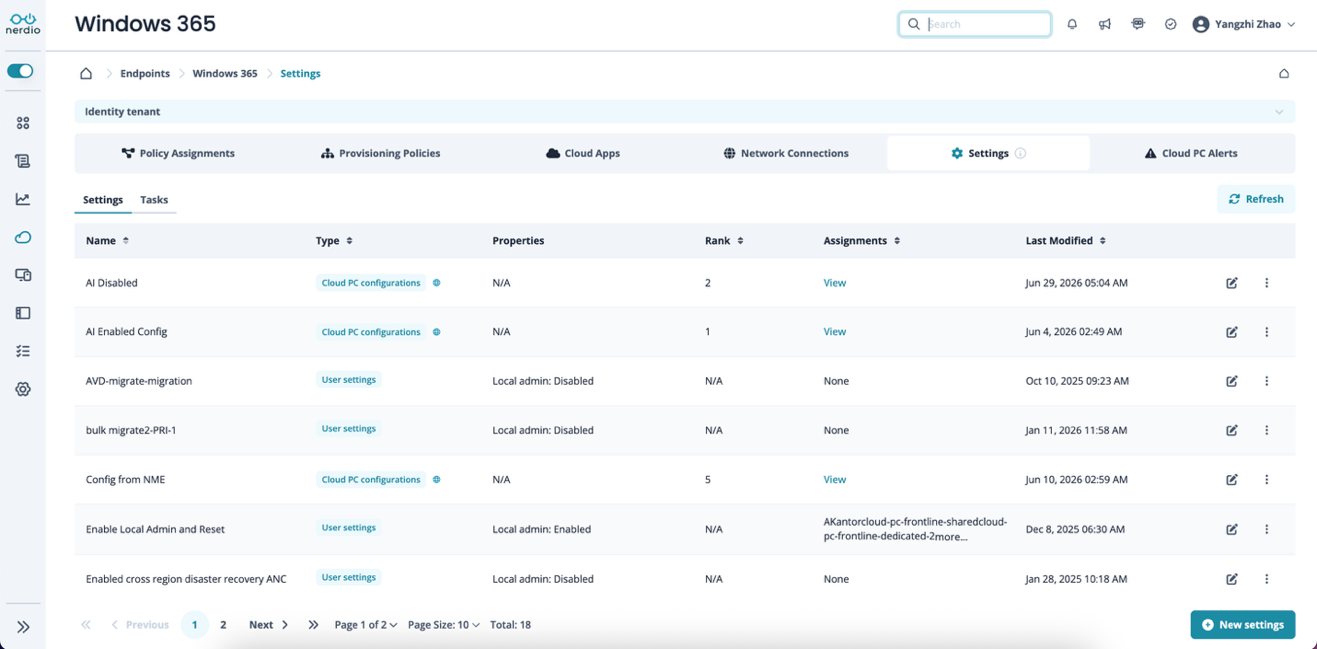
Task: Open more options for AI Enabled Config row
Action: tap(1267, 332)
